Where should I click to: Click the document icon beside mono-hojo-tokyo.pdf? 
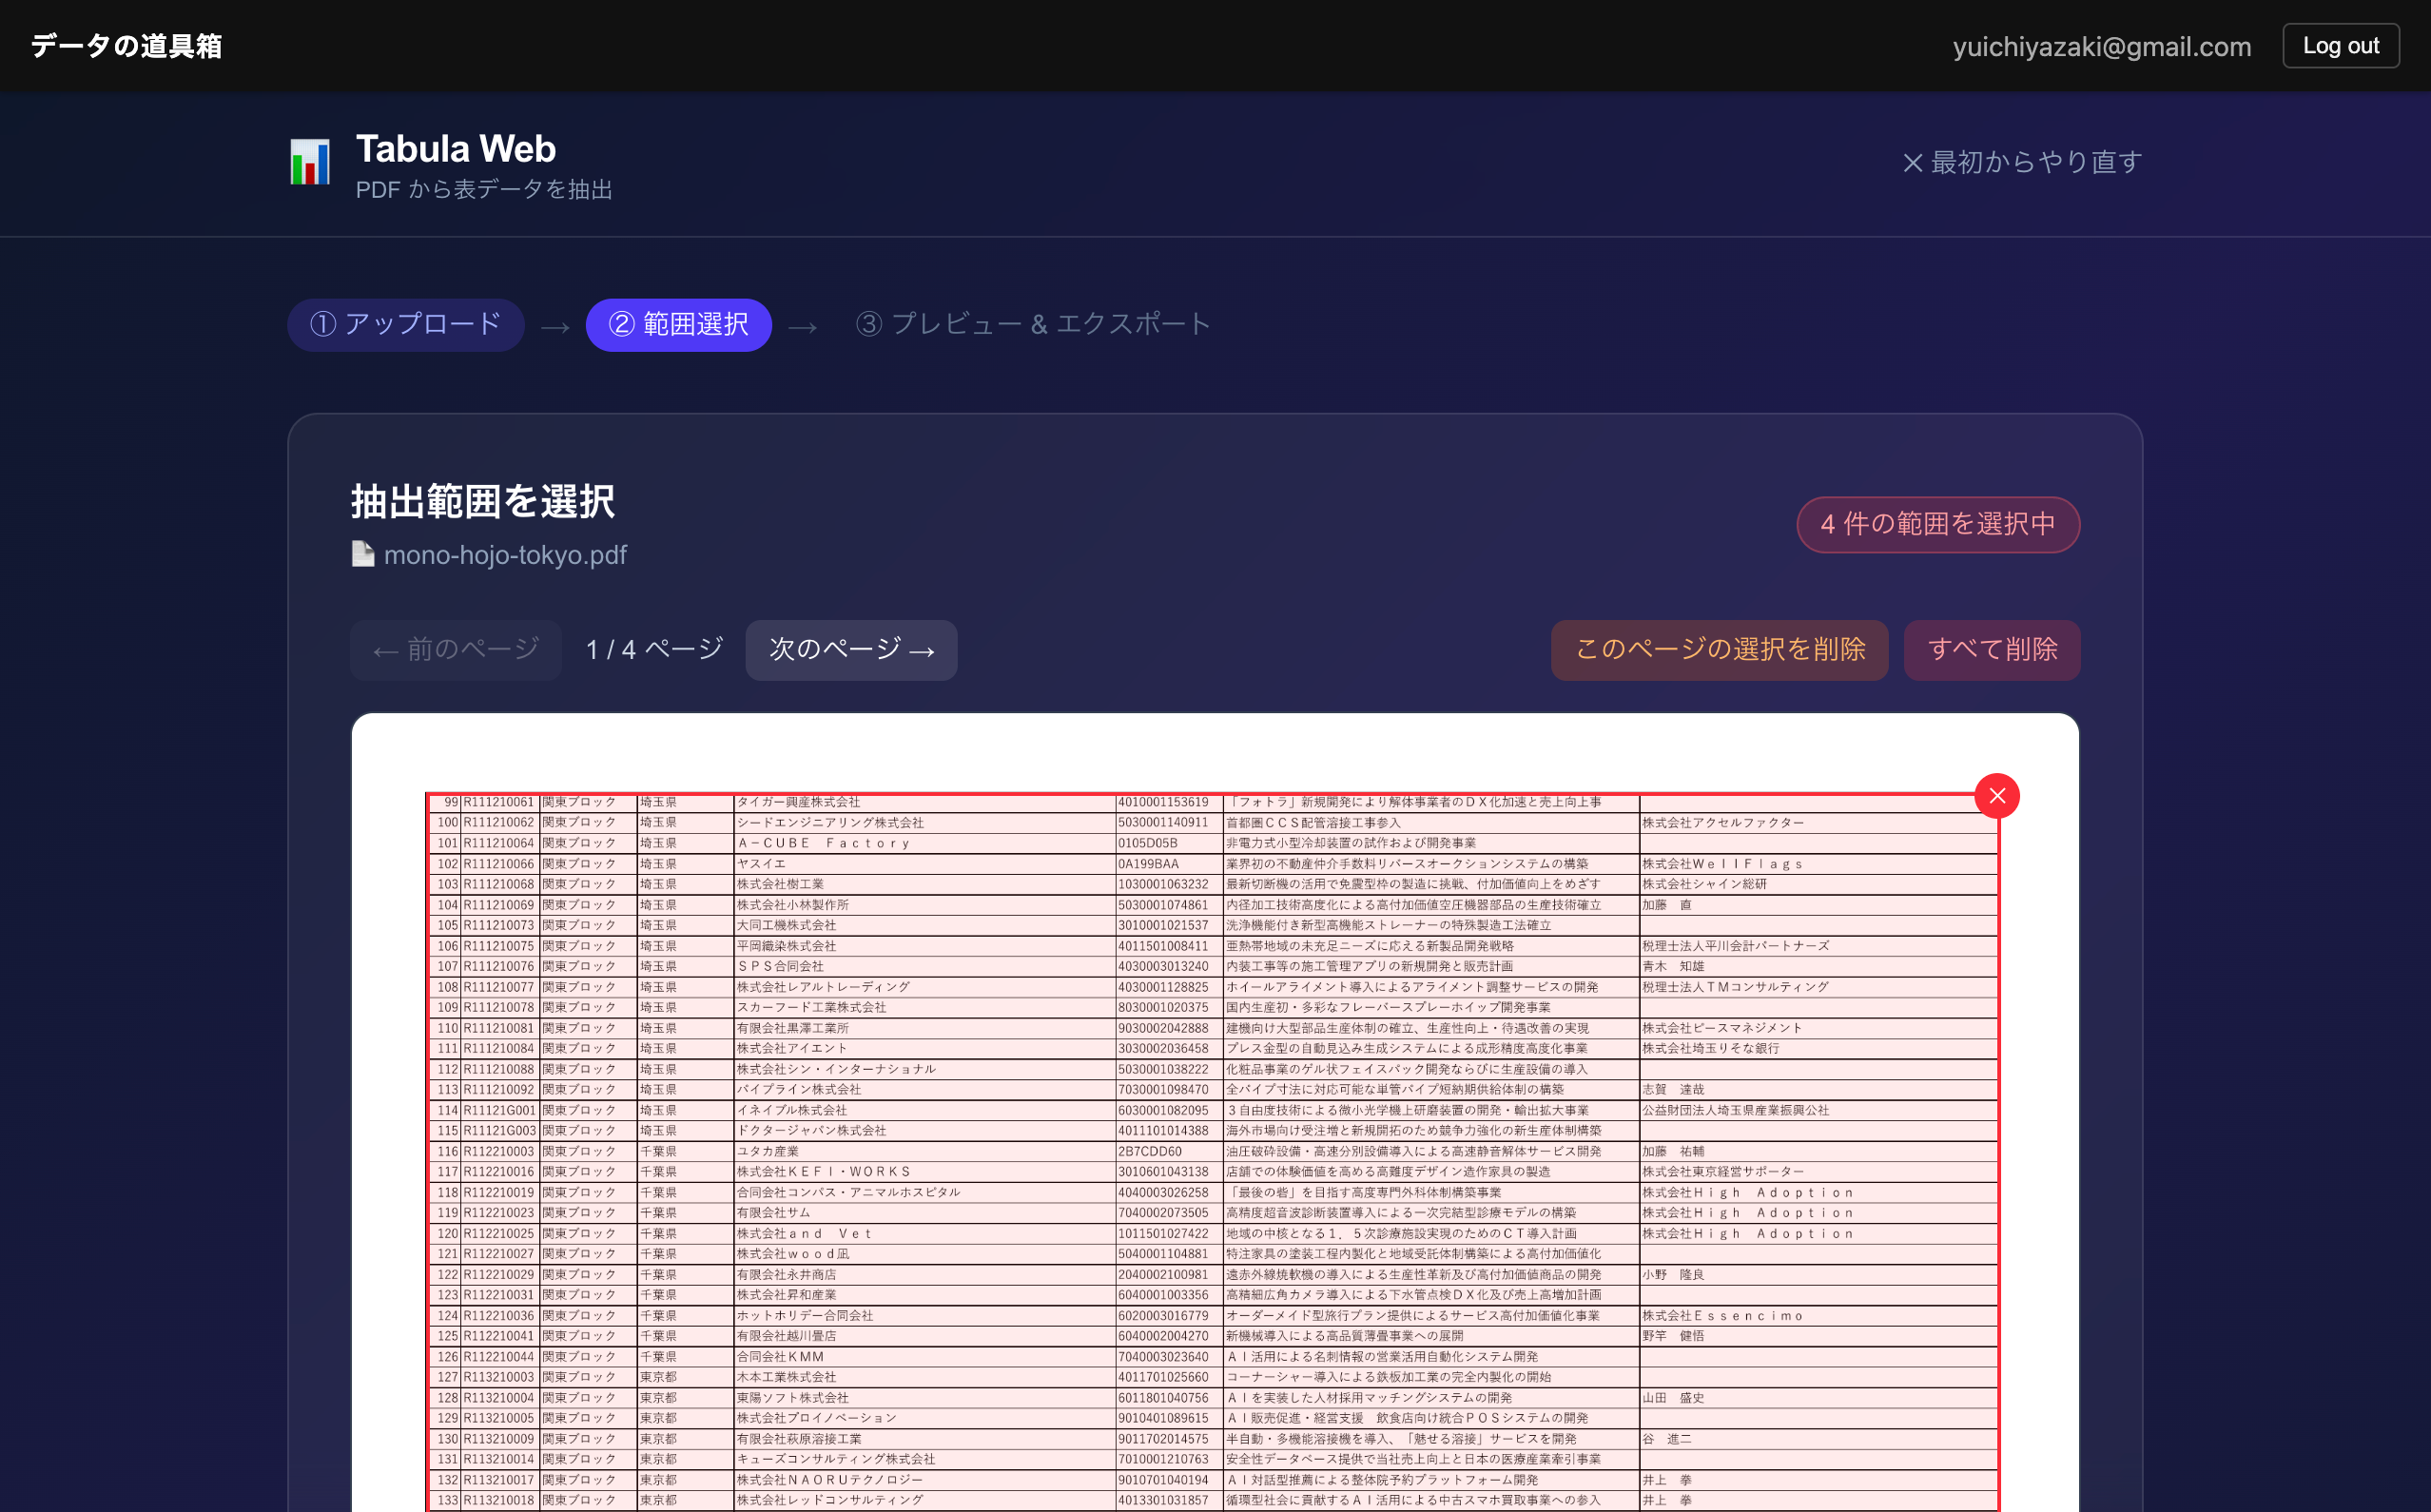(362, 553)
